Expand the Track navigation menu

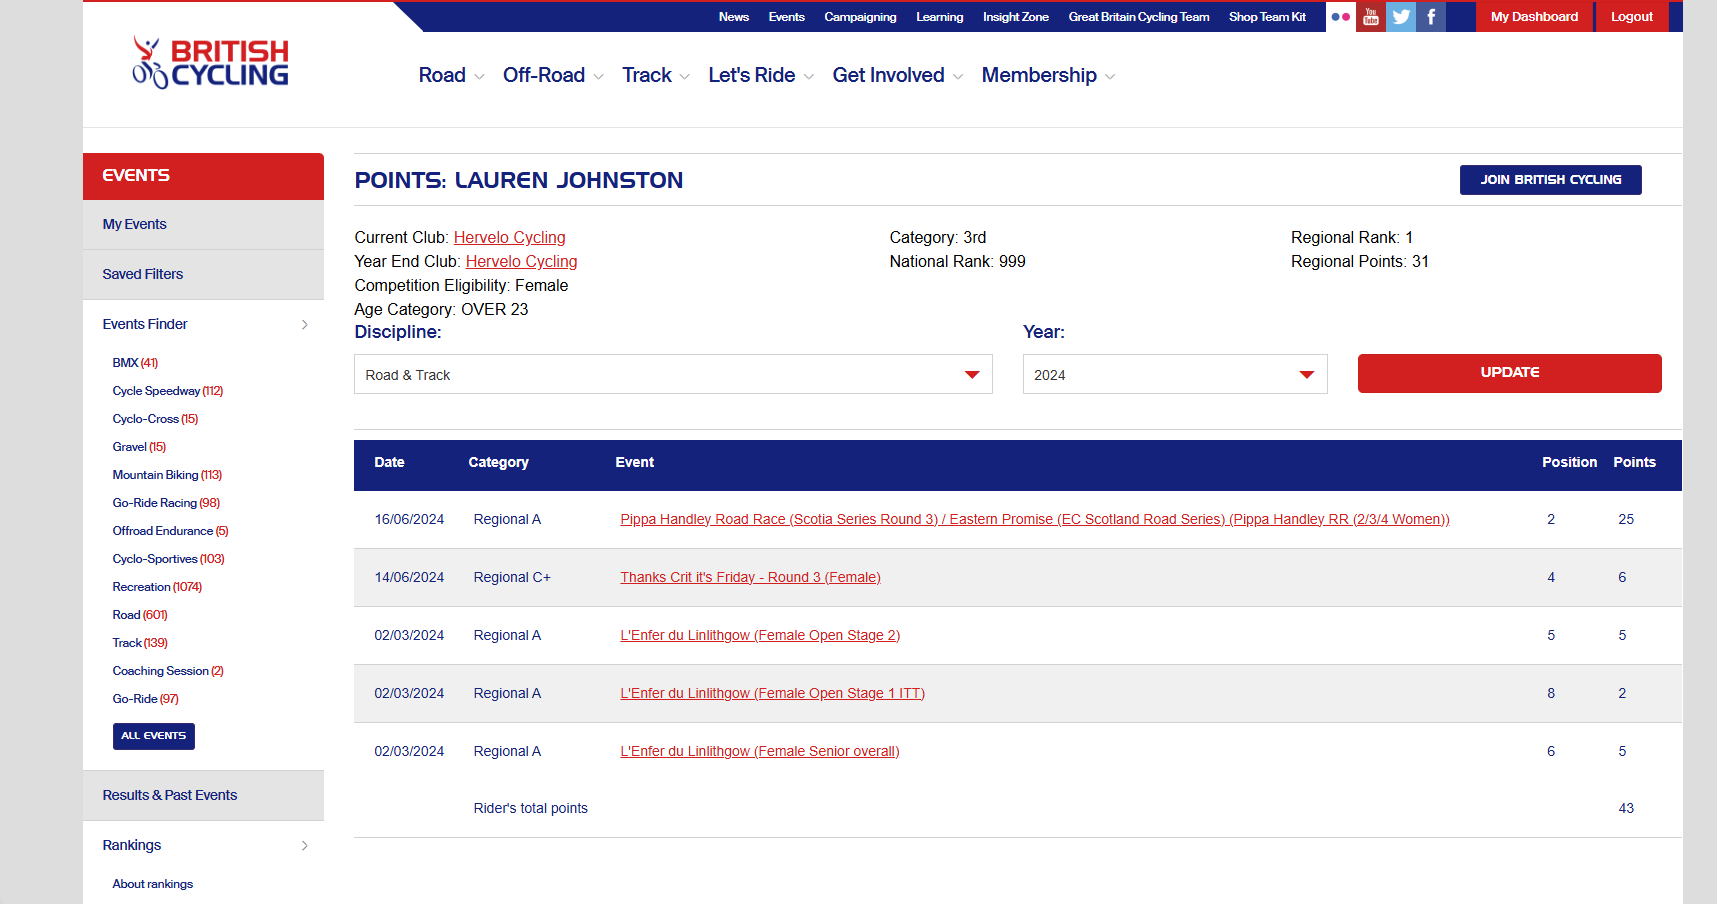pyautogui.click(x=655, y=76)
